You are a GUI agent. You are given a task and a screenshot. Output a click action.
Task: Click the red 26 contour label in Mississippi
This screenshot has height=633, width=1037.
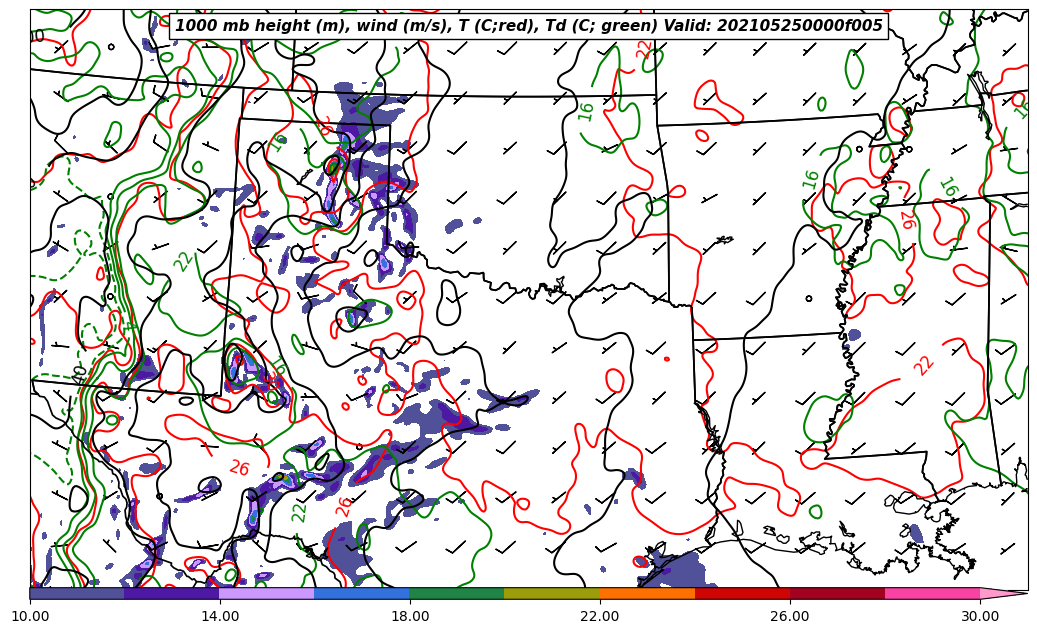tap(906, 219)
